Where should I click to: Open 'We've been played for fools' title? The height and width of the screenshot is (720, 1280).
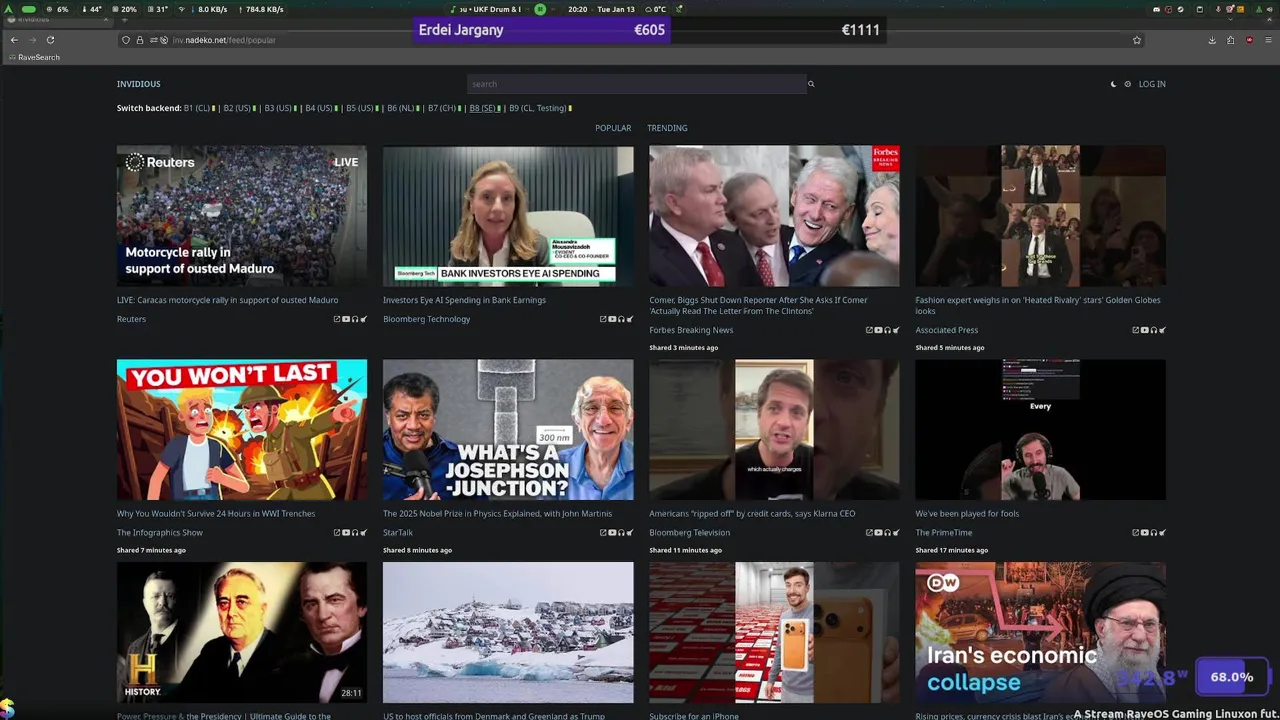pyautogui.click(x=967, y=514)
